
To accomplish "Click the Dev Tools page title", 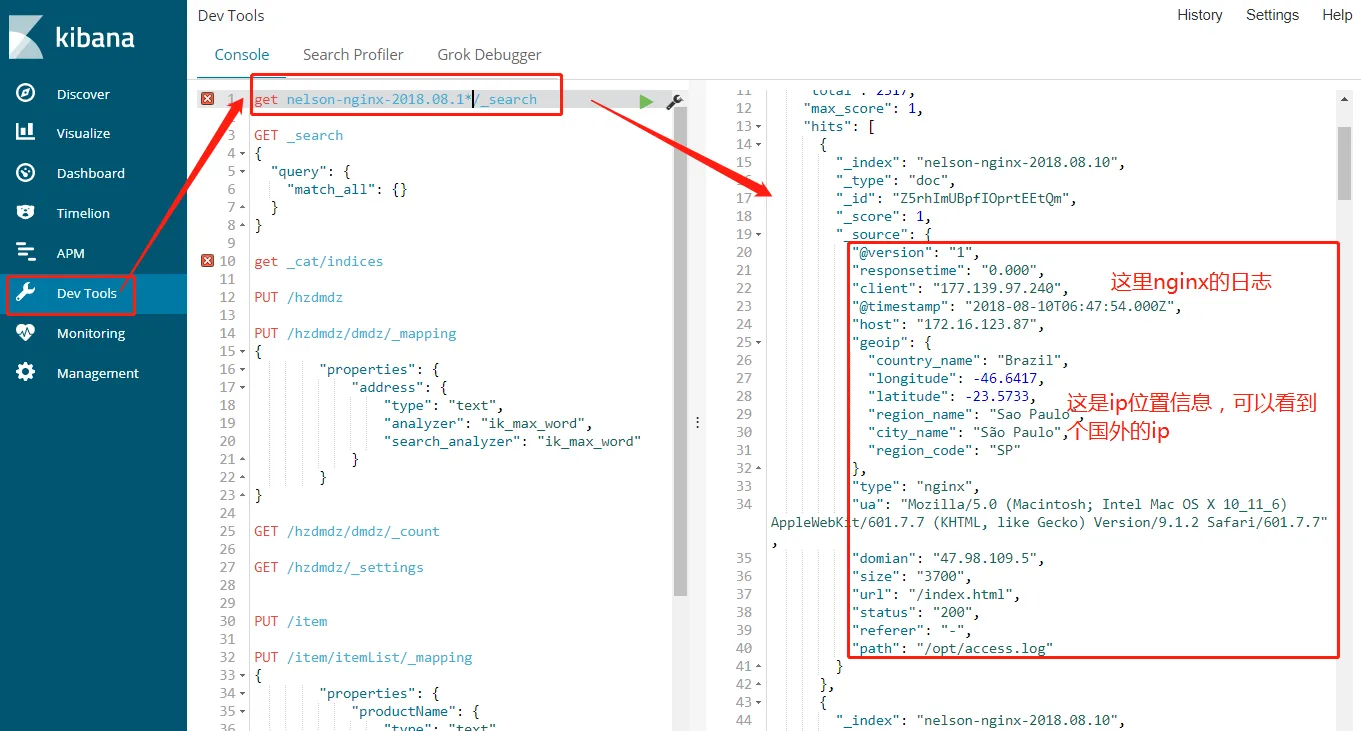I will pyautogui.click(x=231, y=15).
